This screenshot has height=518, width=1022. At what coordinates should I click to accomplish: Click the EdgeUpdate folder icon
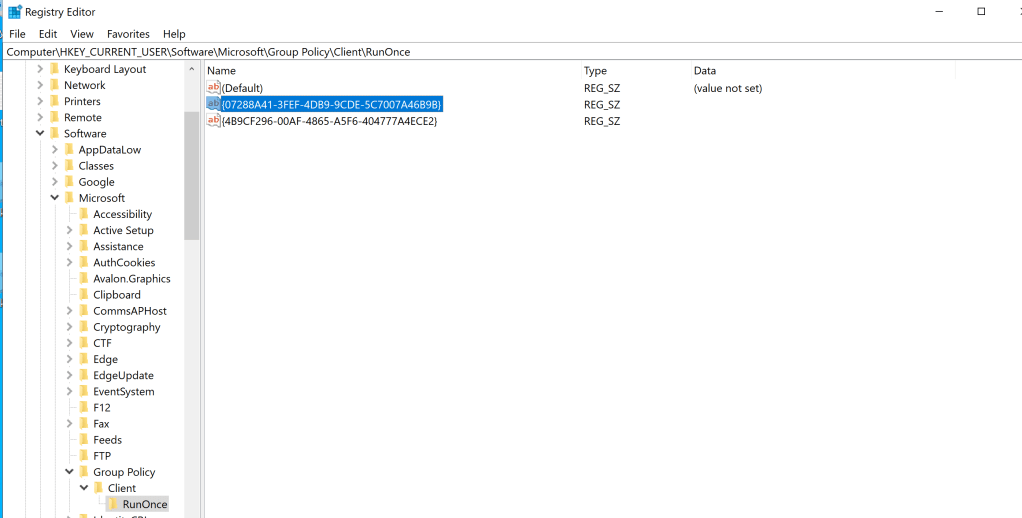pos(84,375)
